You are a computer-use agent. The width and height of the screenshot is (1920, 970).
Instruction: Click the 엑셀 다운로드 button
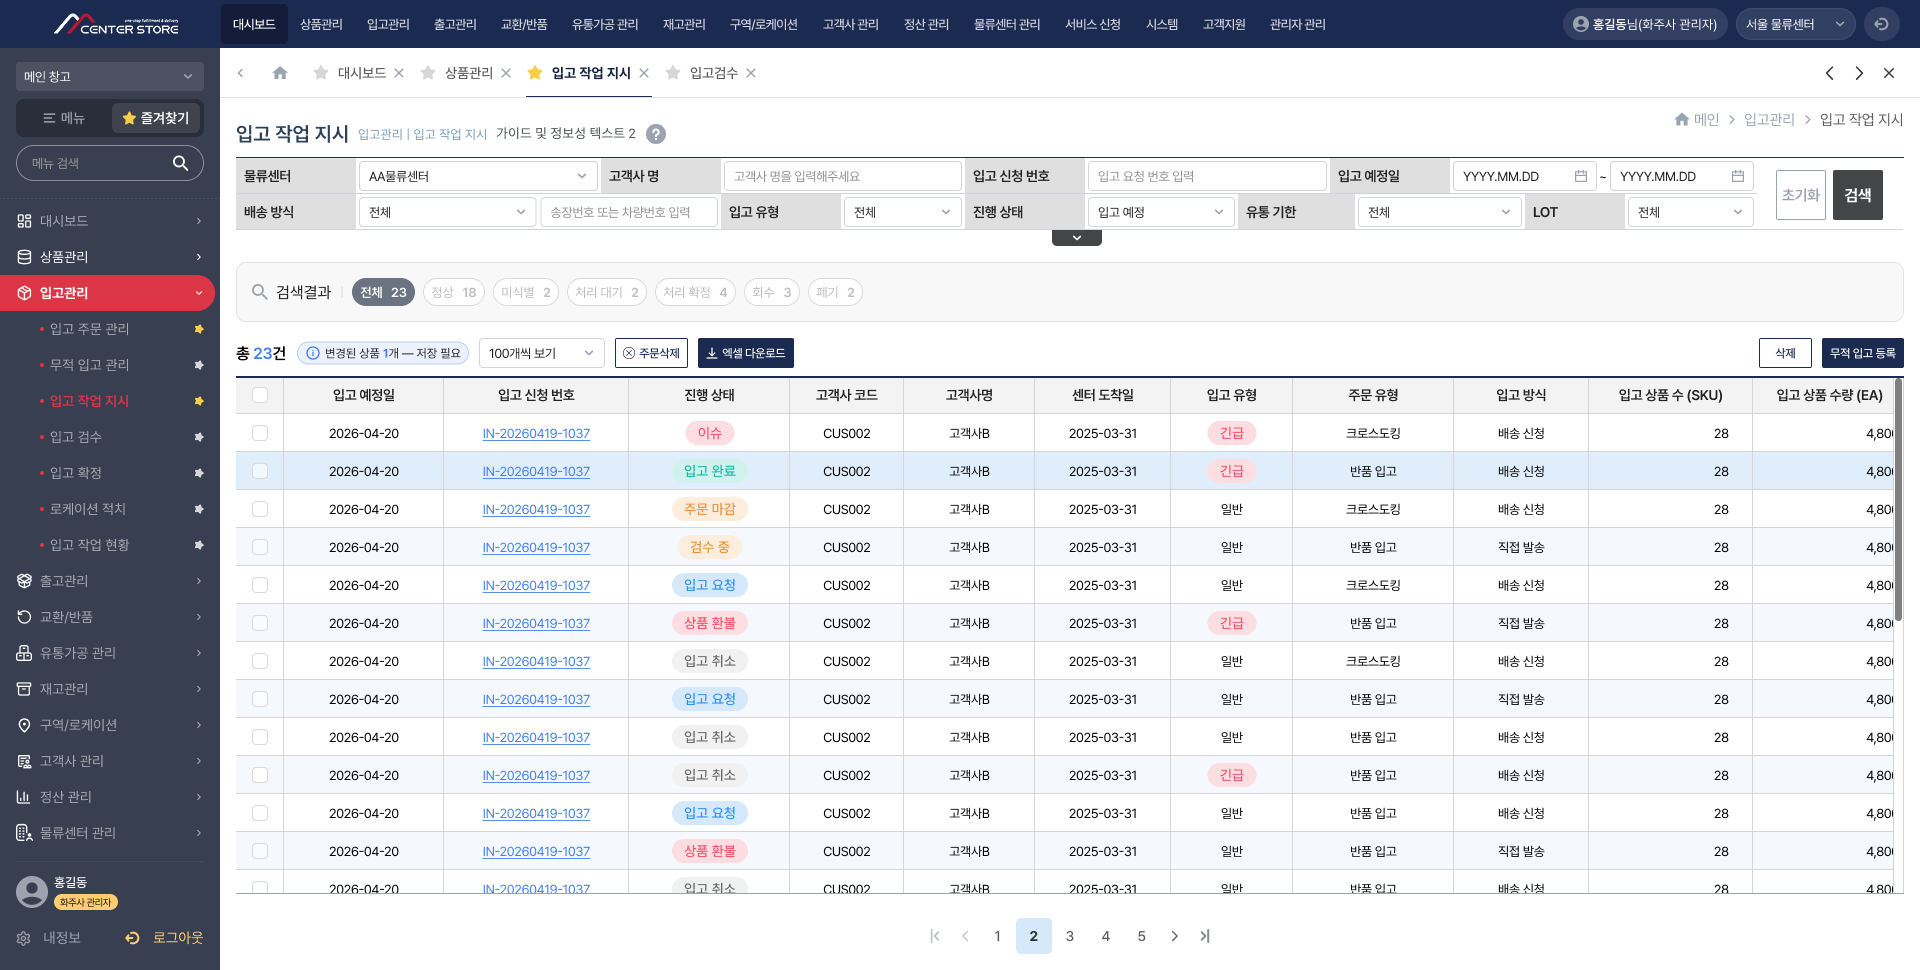[746, 353]
